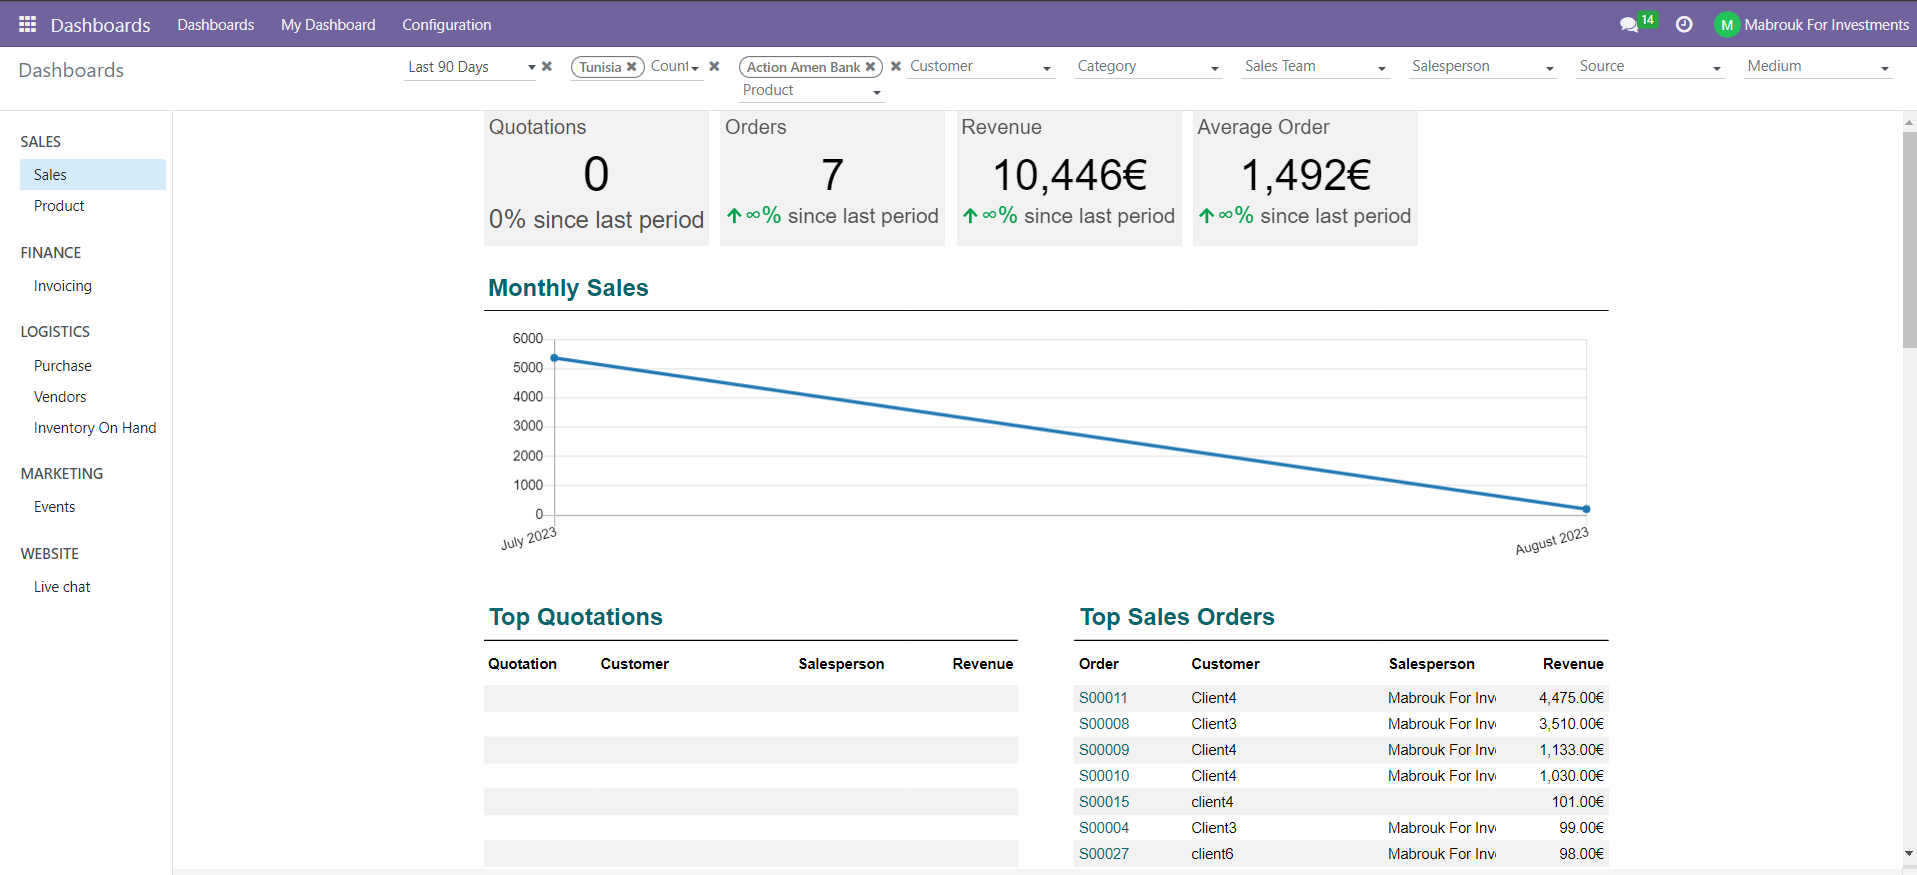1917x875 pixels.
Task: Click the Mabrouk For Investments user name
Action: (x=1826, y=25)
